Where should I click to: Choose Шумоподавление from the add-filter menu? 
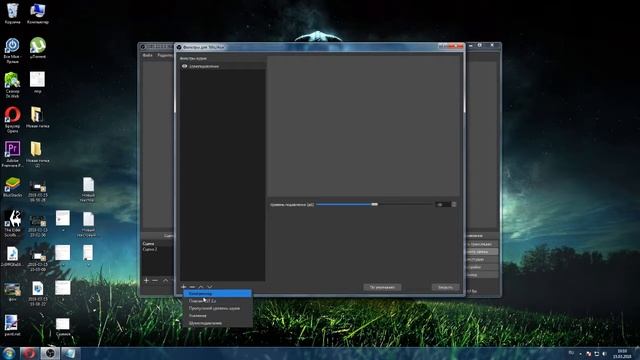click(x=217, y=323)
